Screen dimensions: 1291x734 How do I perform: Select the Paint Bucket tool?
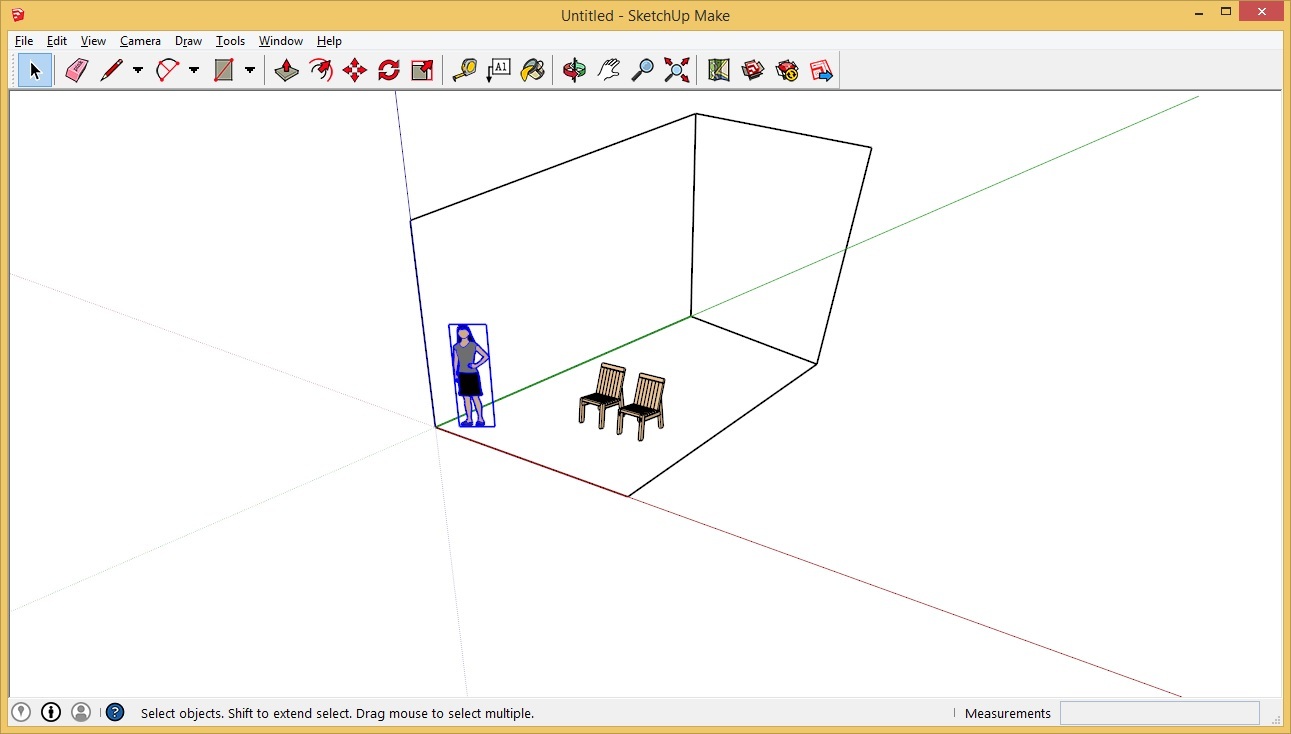click(533, 70)
